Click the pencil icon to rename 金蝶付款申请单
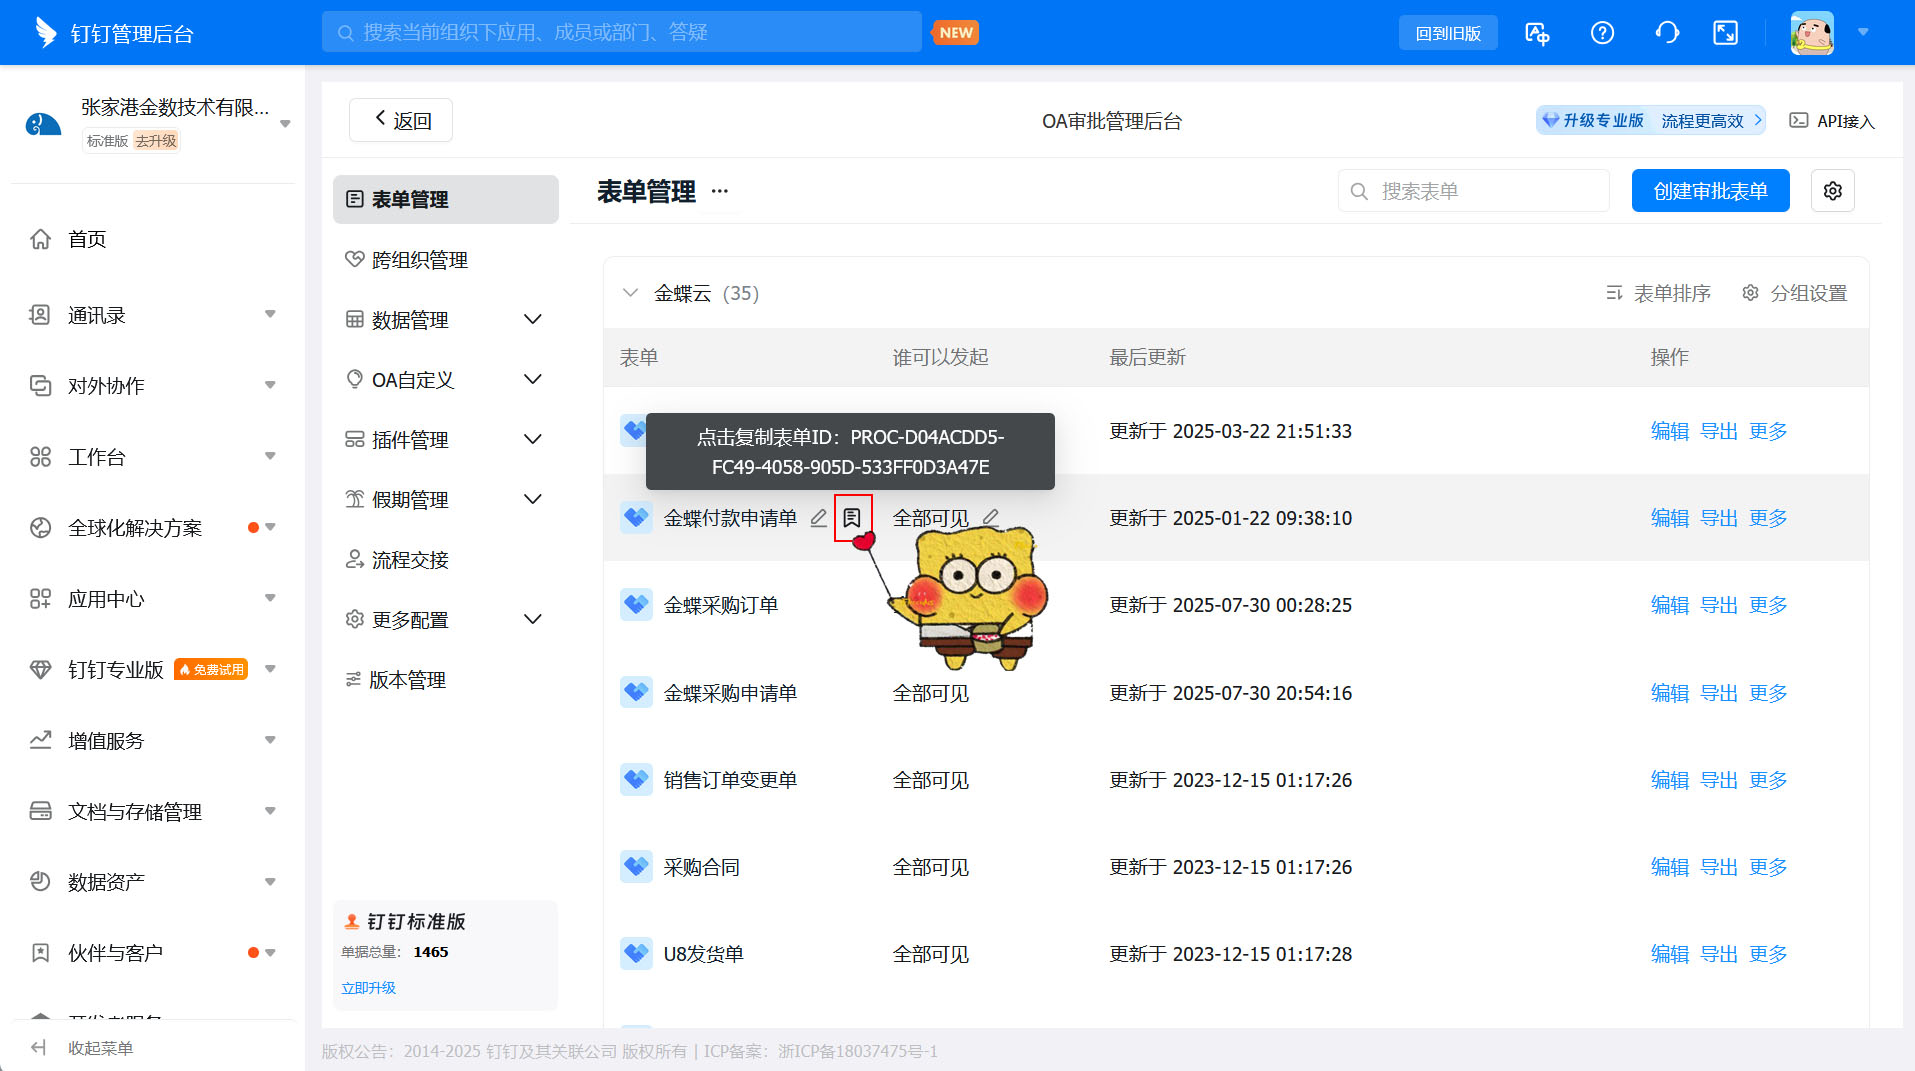 (x=819, y=517)
